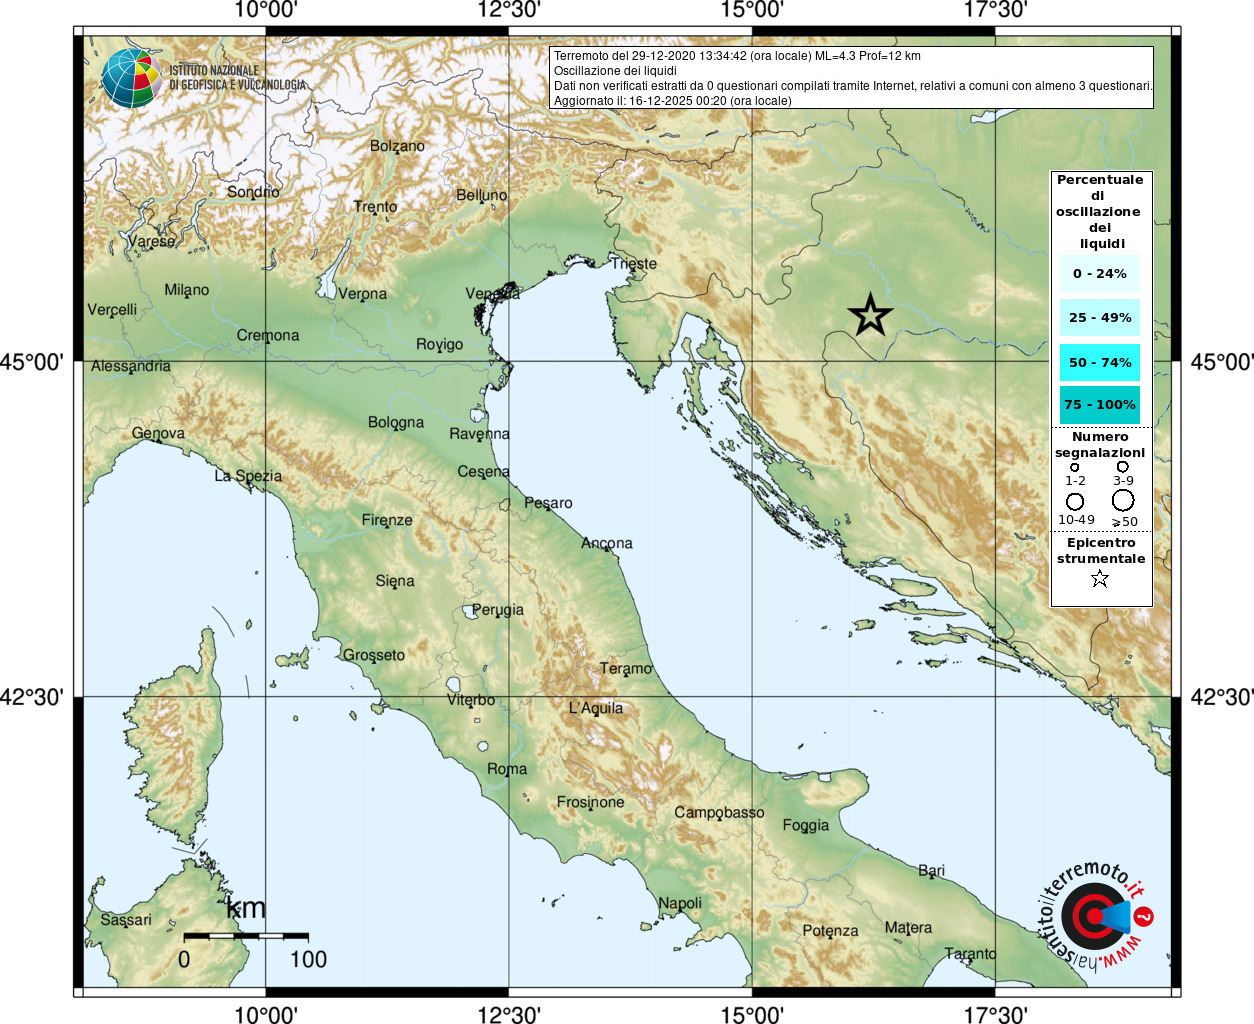The height and width of the screenshot is (1024, 1254).
Task: Click the Firenze city label
Action: pyautogui.click(x=387, y=520)
